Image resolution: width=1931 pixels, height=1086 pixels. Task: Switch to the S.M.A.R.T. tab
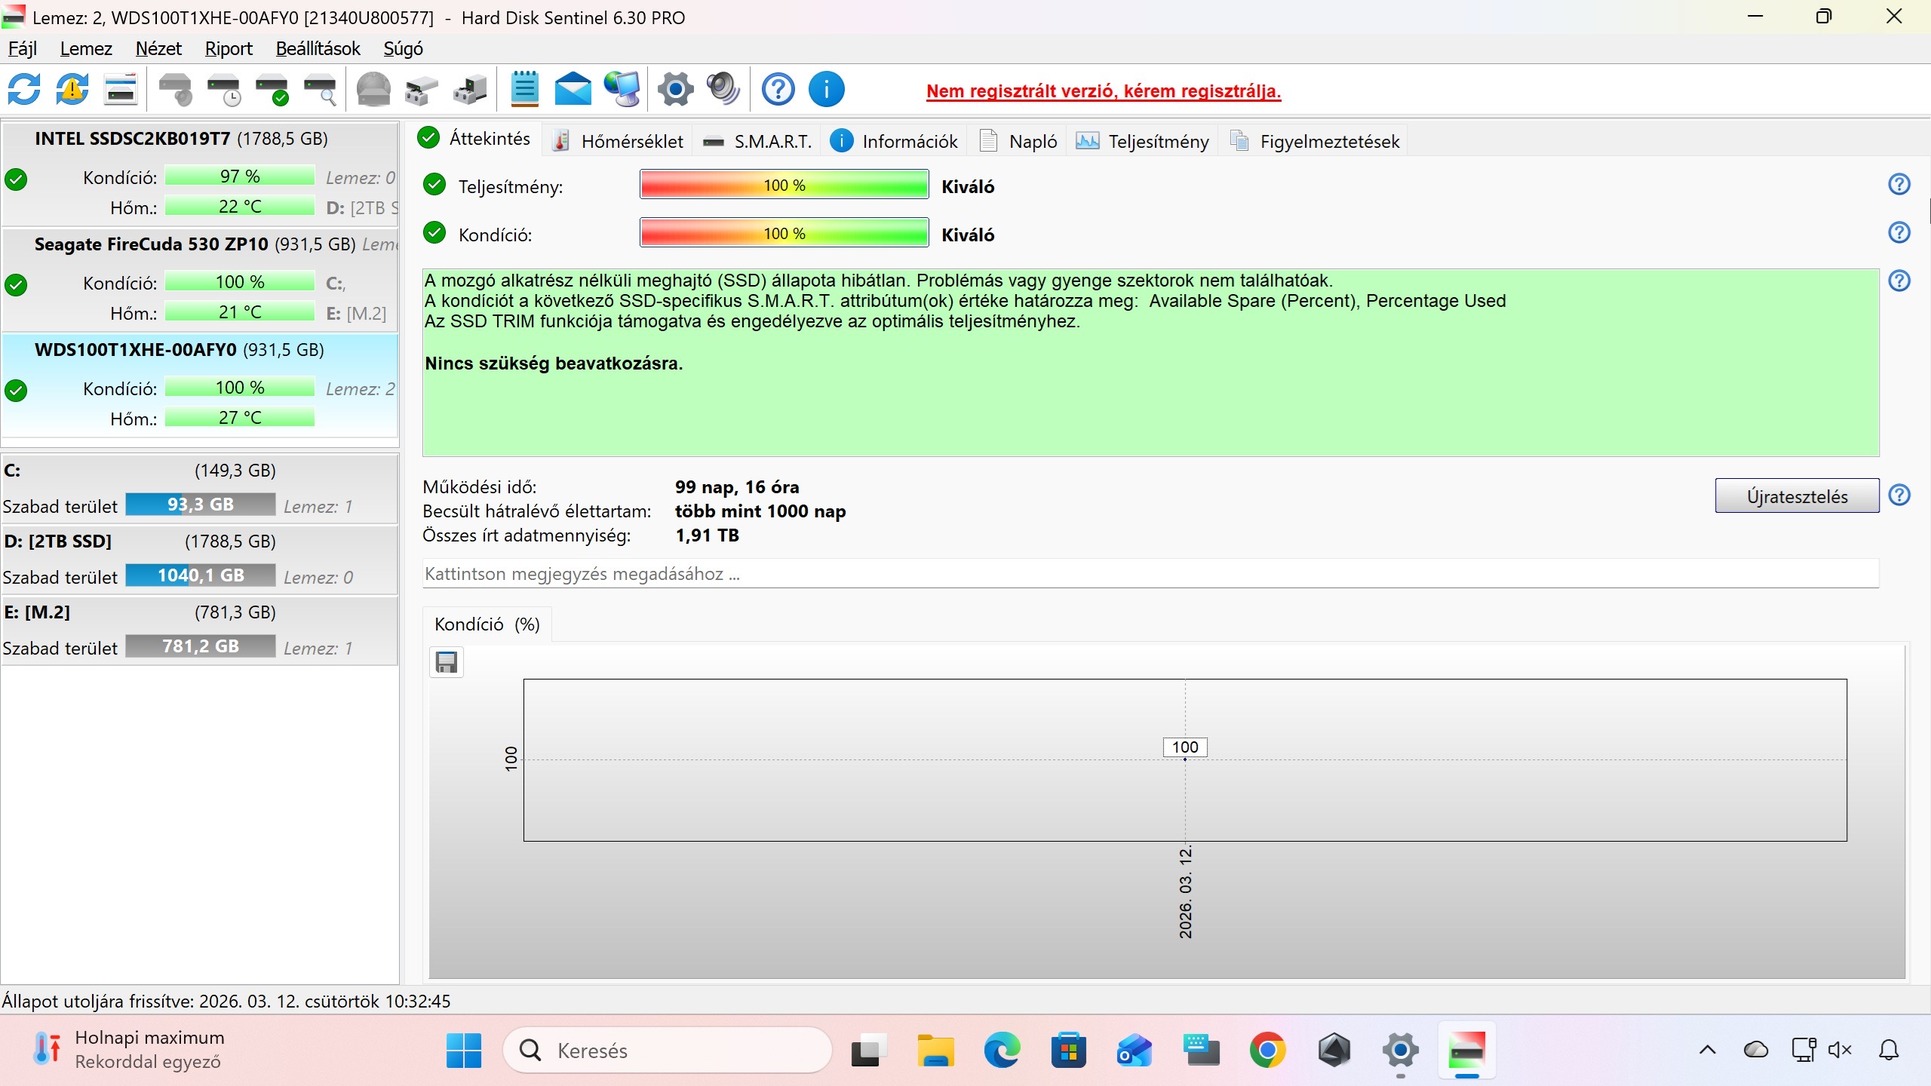pos(757,141)
